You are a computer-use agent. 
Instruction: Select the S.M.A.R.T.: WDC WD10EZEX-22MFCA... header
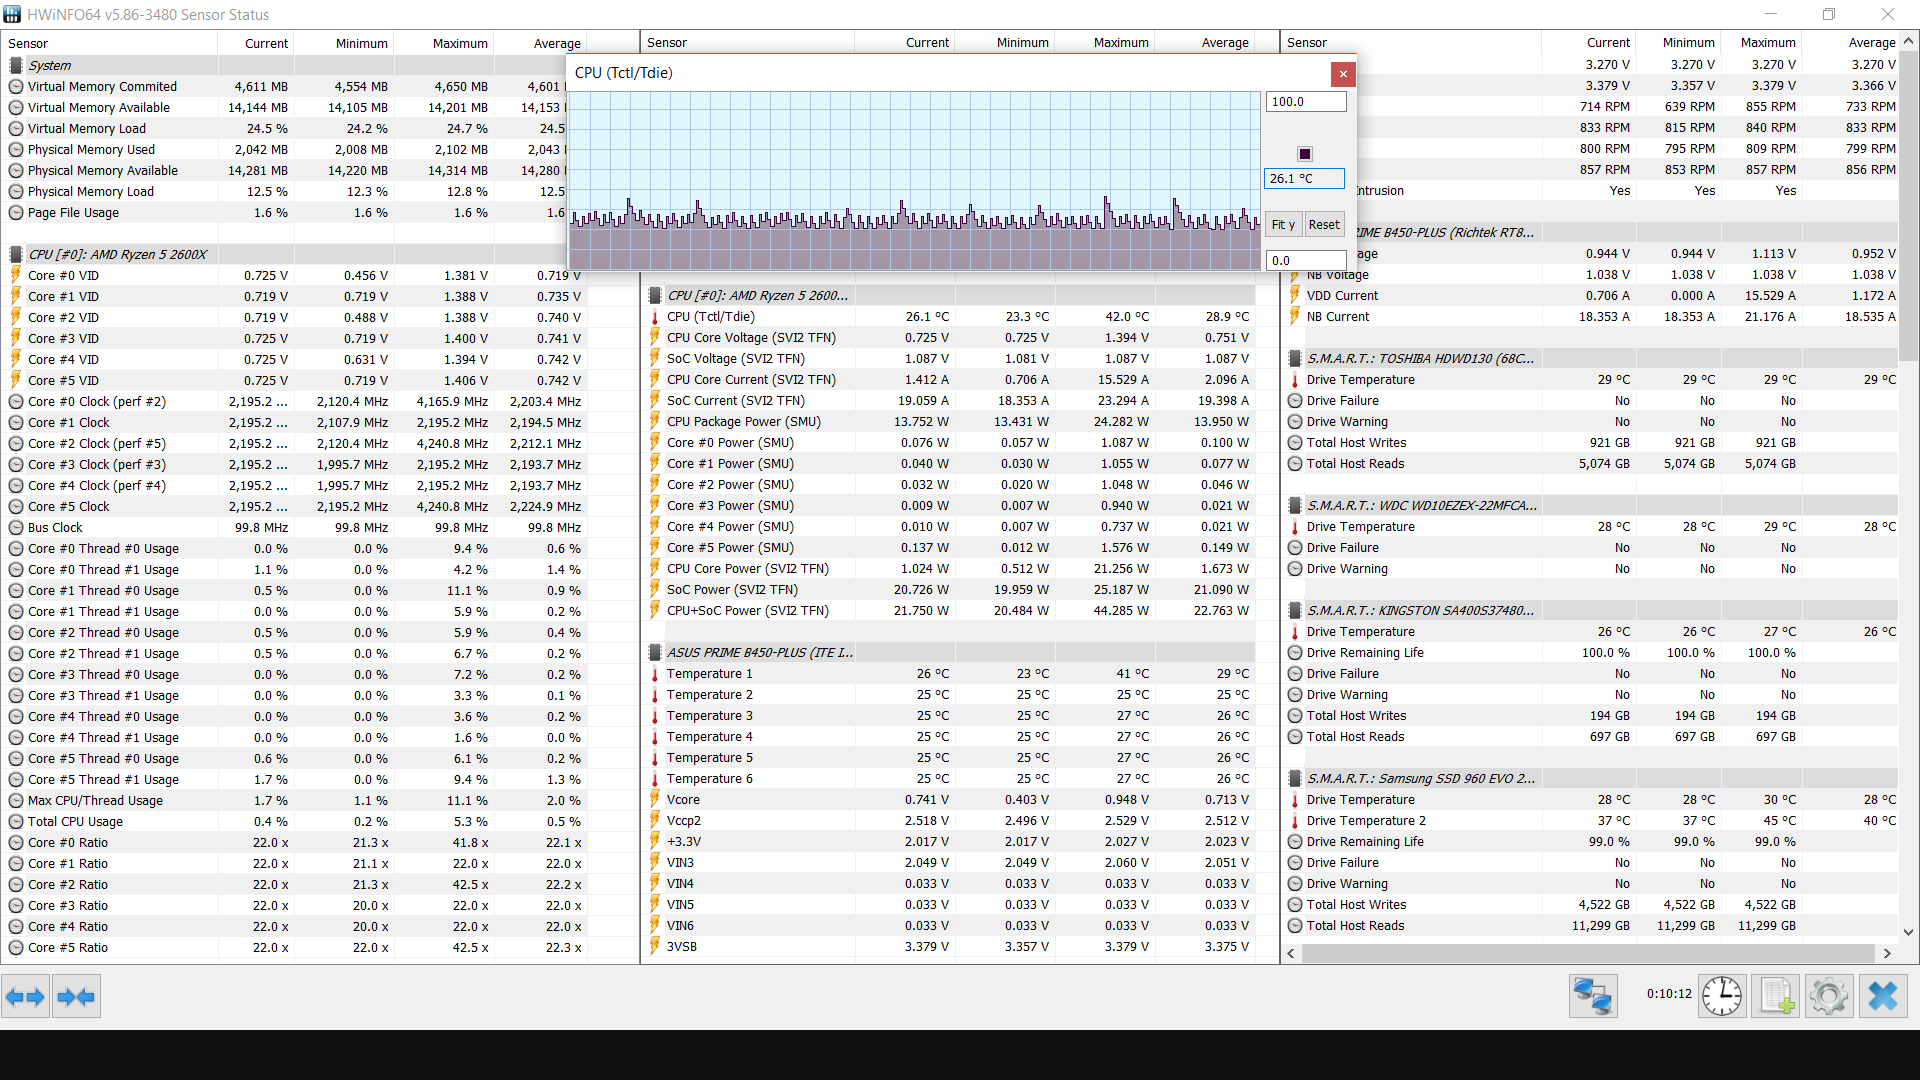point(1592,505)
